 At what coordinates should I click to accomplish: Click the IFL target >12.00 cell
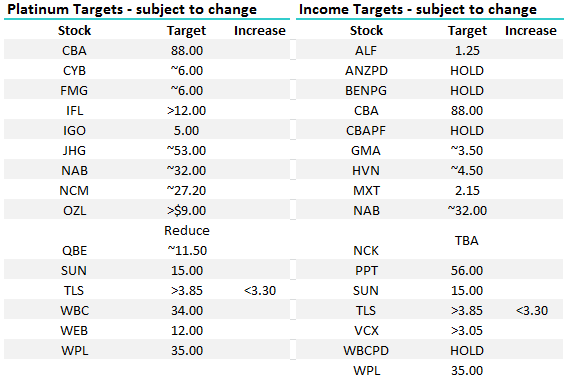click(x=186, y=110)
